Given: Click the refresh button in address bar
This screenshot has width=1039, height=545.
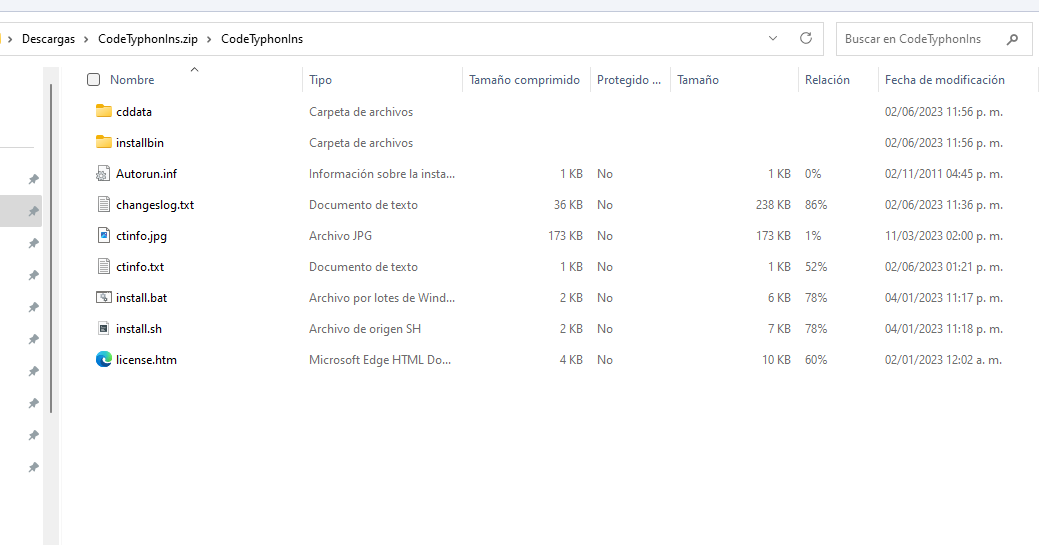Looking at the screenshot, I should click(805, 39).
